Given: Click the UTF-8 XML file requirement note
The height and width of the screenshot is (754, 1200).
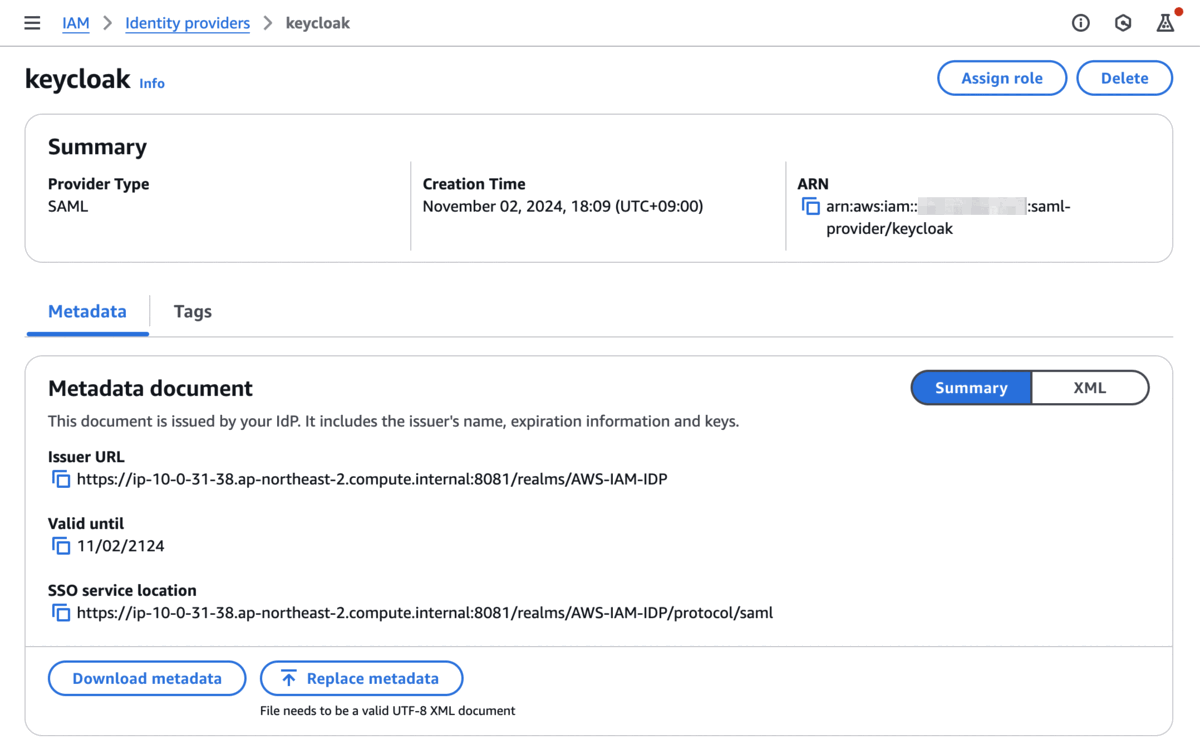Looking at the screenshot, I should point(388,711).
